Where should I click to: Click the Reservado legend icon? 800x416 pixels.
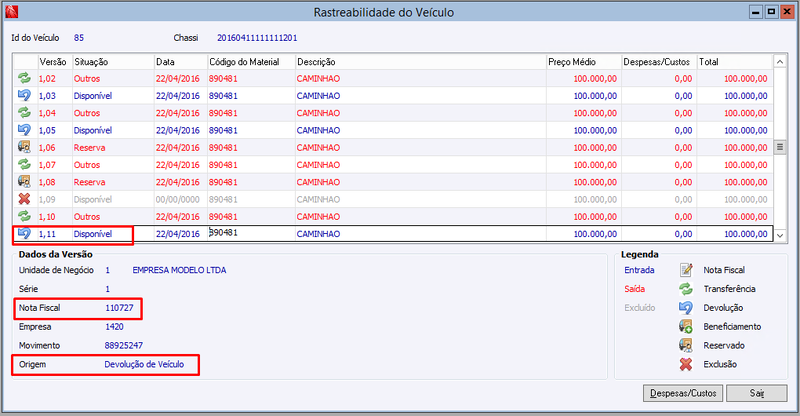click(686, 346)
